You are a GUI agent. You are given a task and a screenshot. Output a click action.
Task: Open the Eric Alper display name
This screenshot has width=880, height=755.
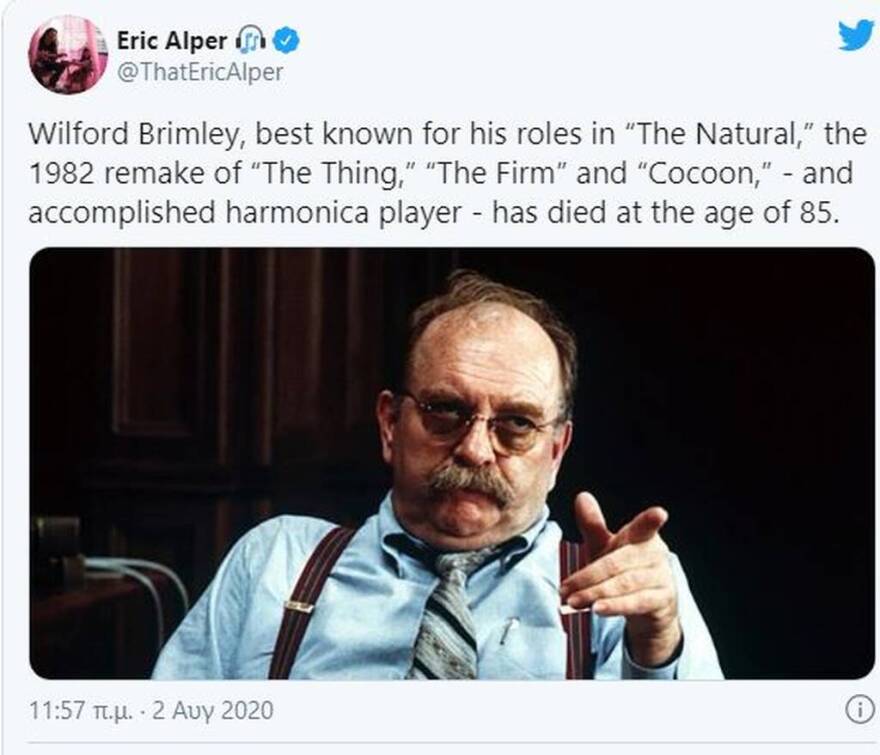[x=171, y=41]
